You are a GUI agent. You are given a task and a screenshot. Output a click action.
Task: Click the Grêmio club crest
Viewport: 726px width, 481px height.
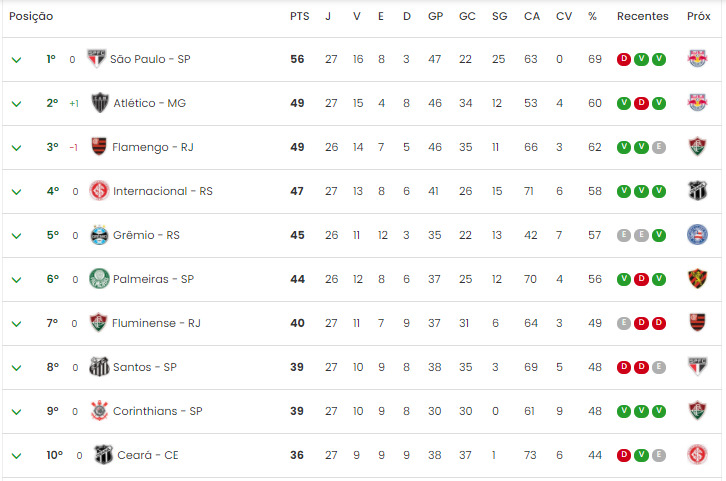click(x=99, y=235)
